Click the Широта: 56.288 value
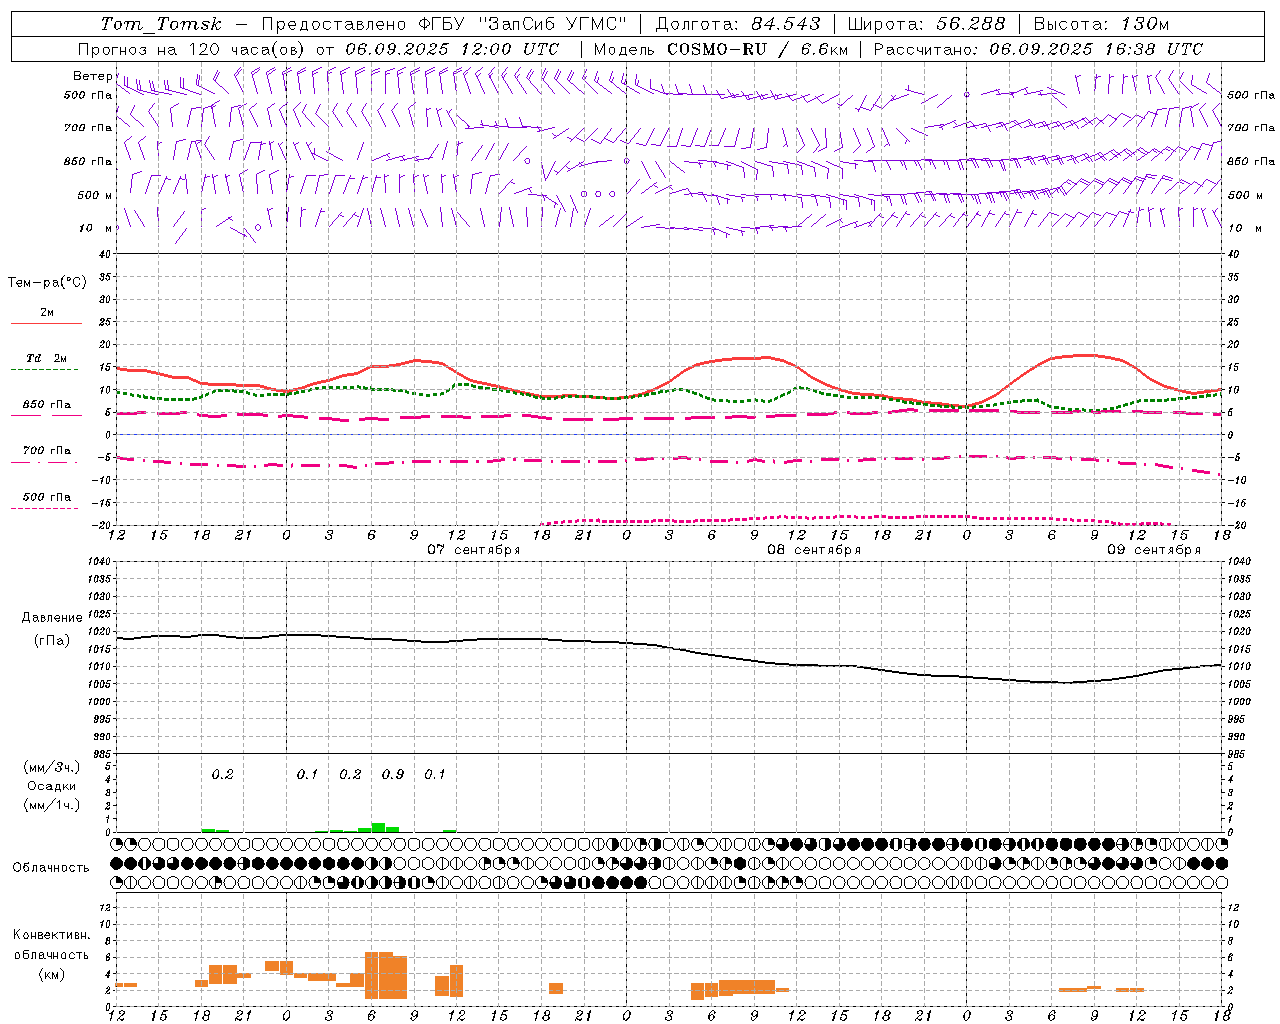Viewport: 1280px width, 1024px height. point(926,24)
